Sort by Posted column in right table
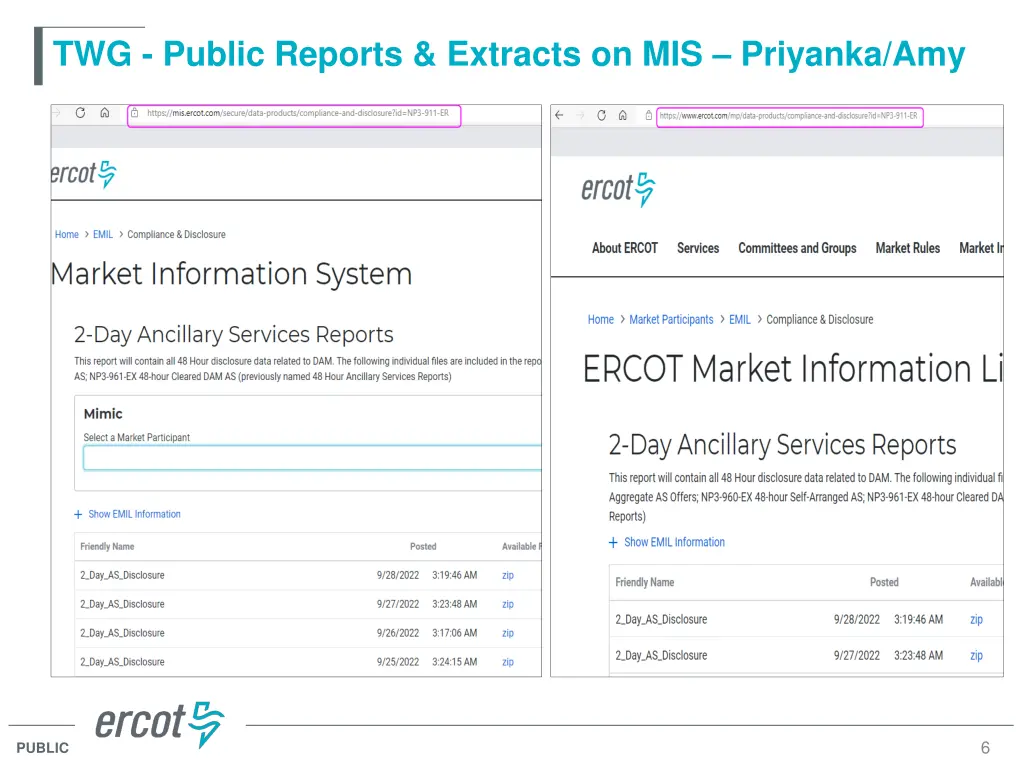 coord(884,582)
